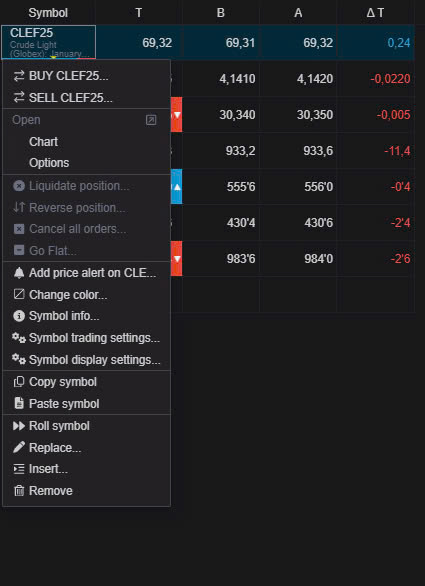Click the blue up-arrow indicator beside 555'6
Image resolution: width=425 pixels, height=586 pixels.
click(x=176, y=186)
